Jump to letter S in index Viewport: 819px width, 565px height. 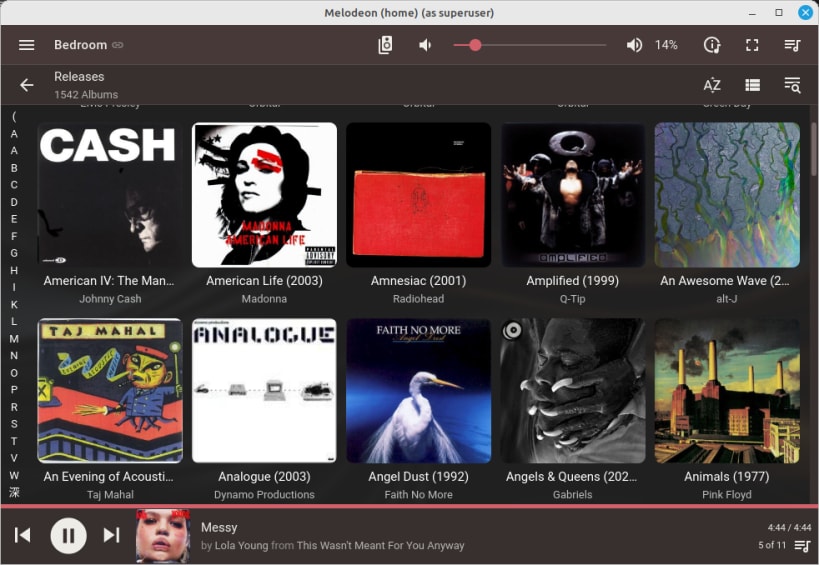pyautogui.click(x=14, y=424)
